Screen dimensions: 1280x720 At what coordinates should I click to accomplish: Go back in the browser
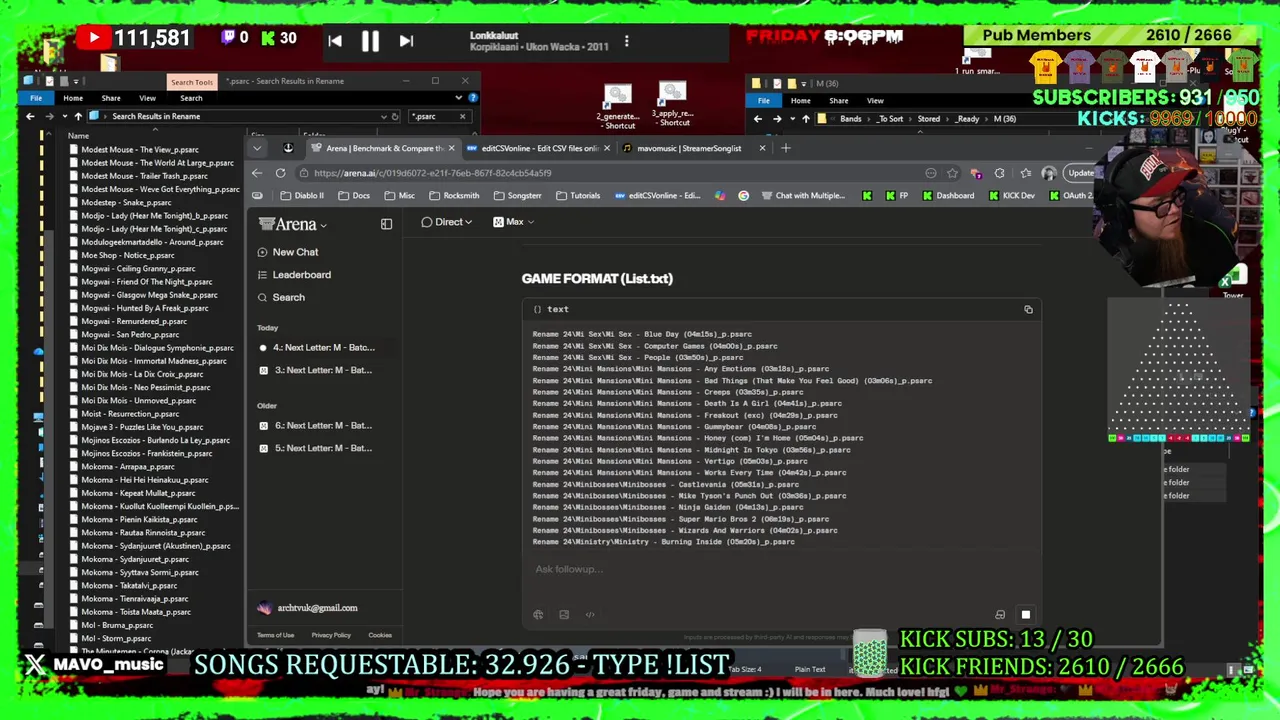257,173
